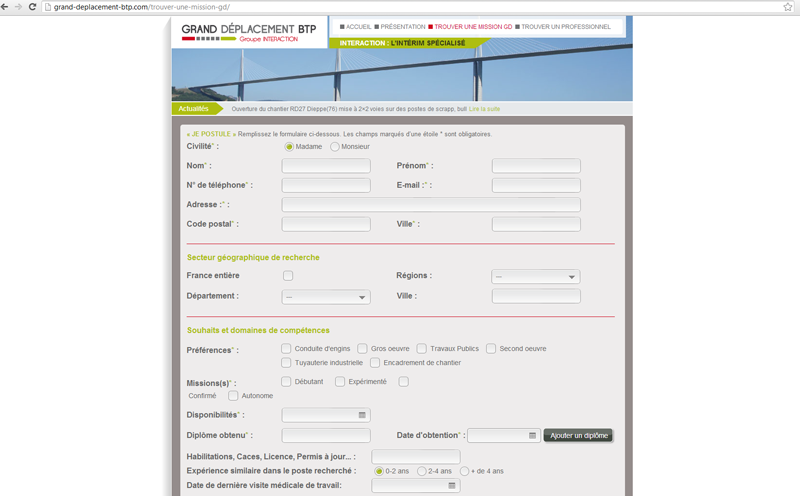Tick the Débutant mission checkbox
800x496 pixels.
click(x=286, y=382)
